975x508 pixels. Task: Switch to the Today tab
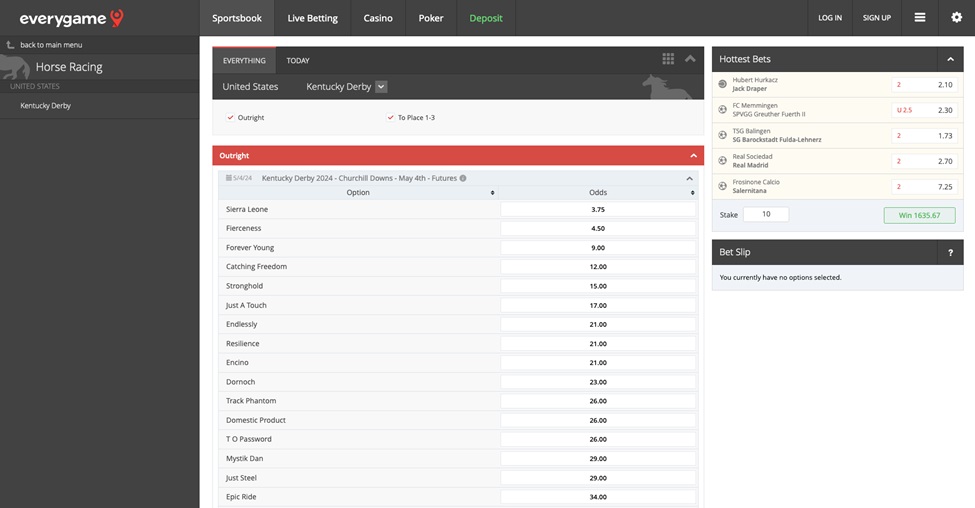[x=298, y=61]
